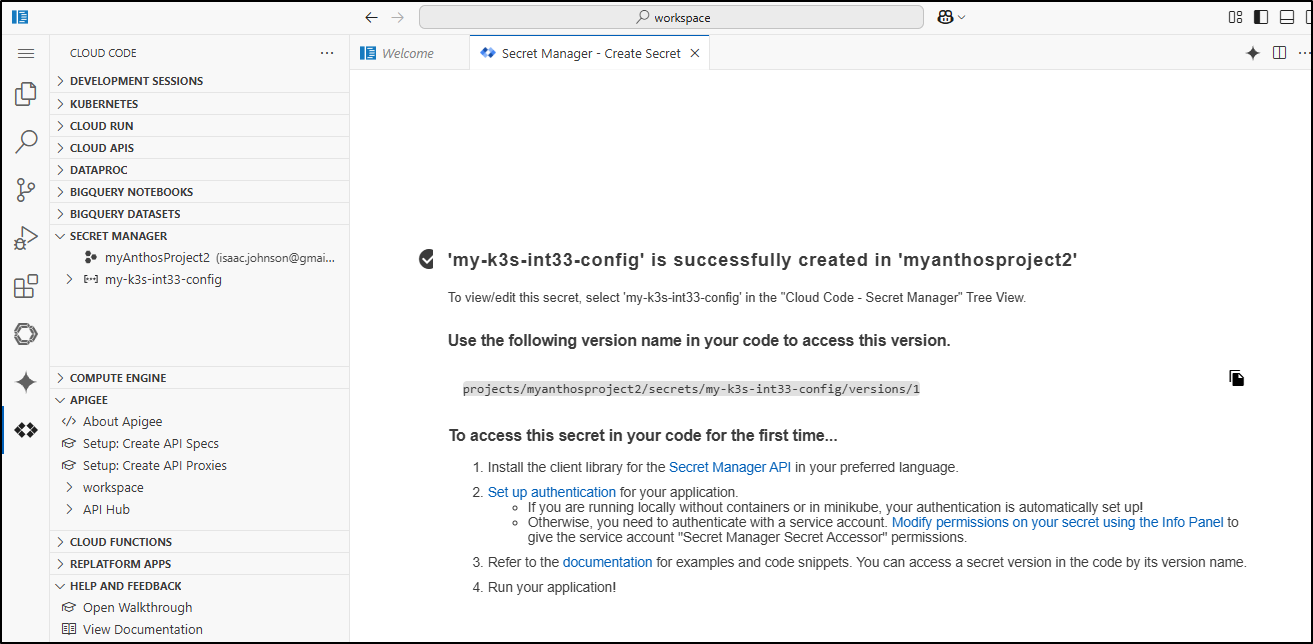Copy the secret version name
Screen dimensions: 1313x644
point(1237,378)
